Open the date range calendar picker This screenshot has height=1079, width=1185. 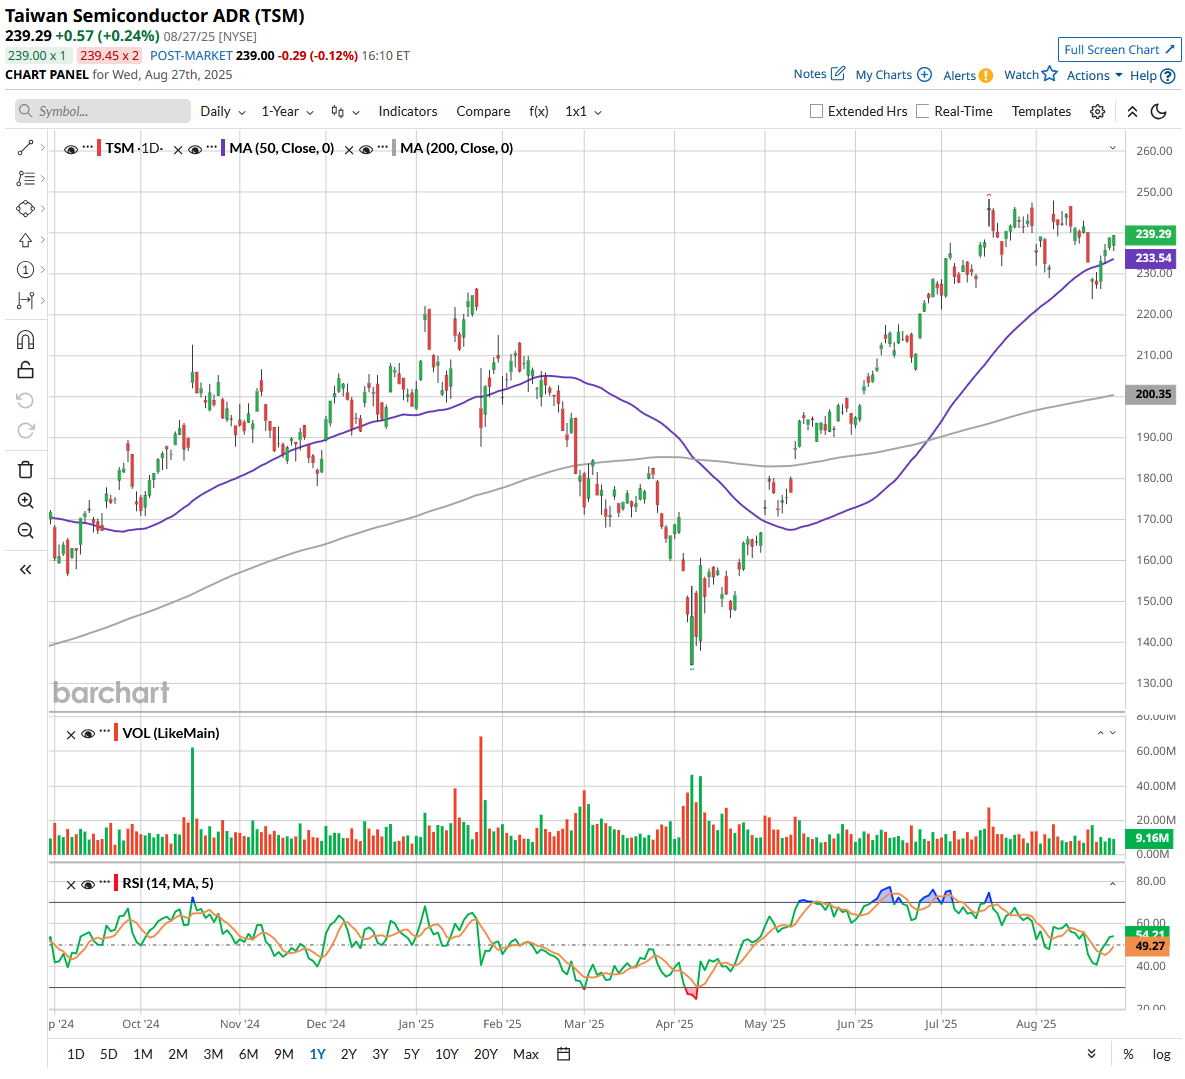[564, 1054]
